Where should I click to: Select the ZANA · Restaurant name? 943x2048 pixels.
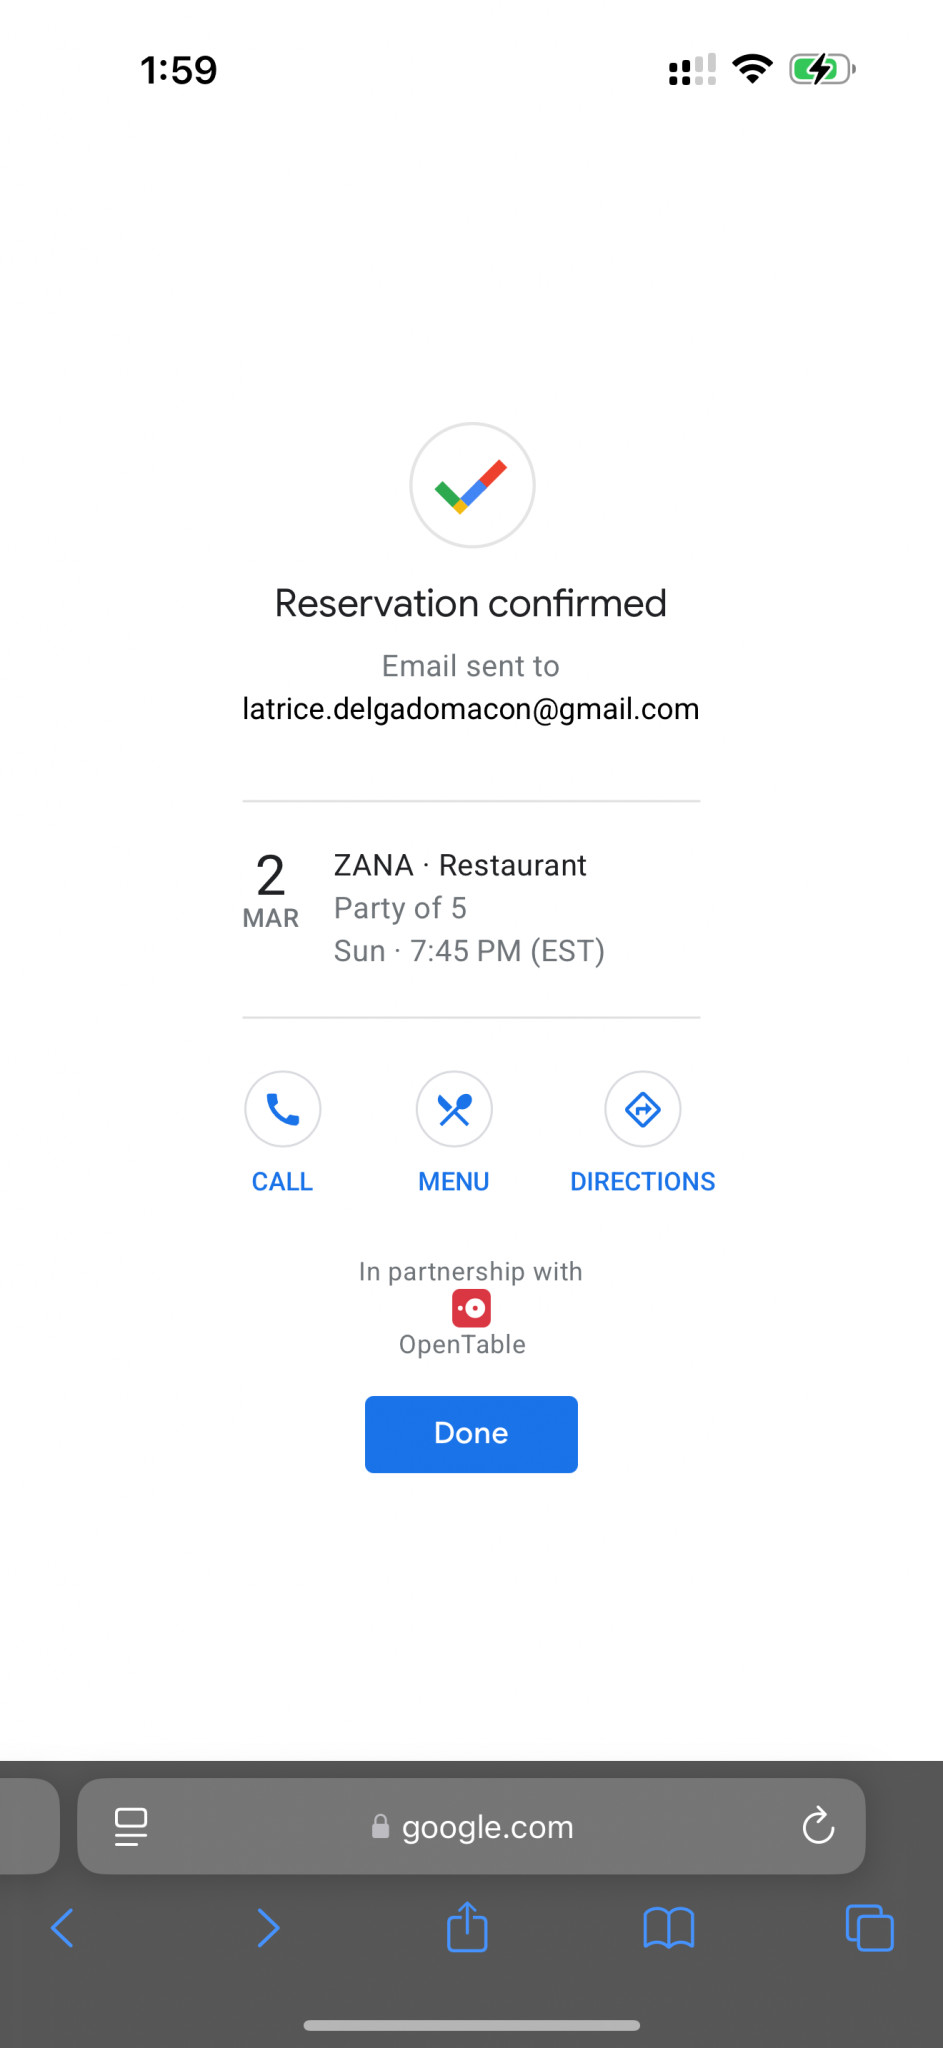[460, 865]
